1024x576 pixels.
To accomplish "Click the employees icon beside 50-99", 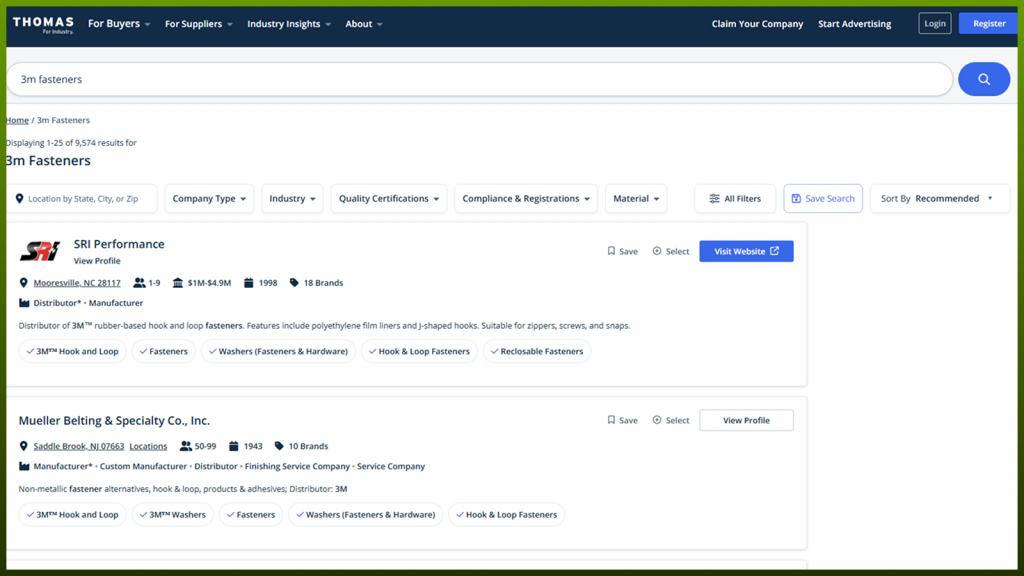I will coord(186,446).
